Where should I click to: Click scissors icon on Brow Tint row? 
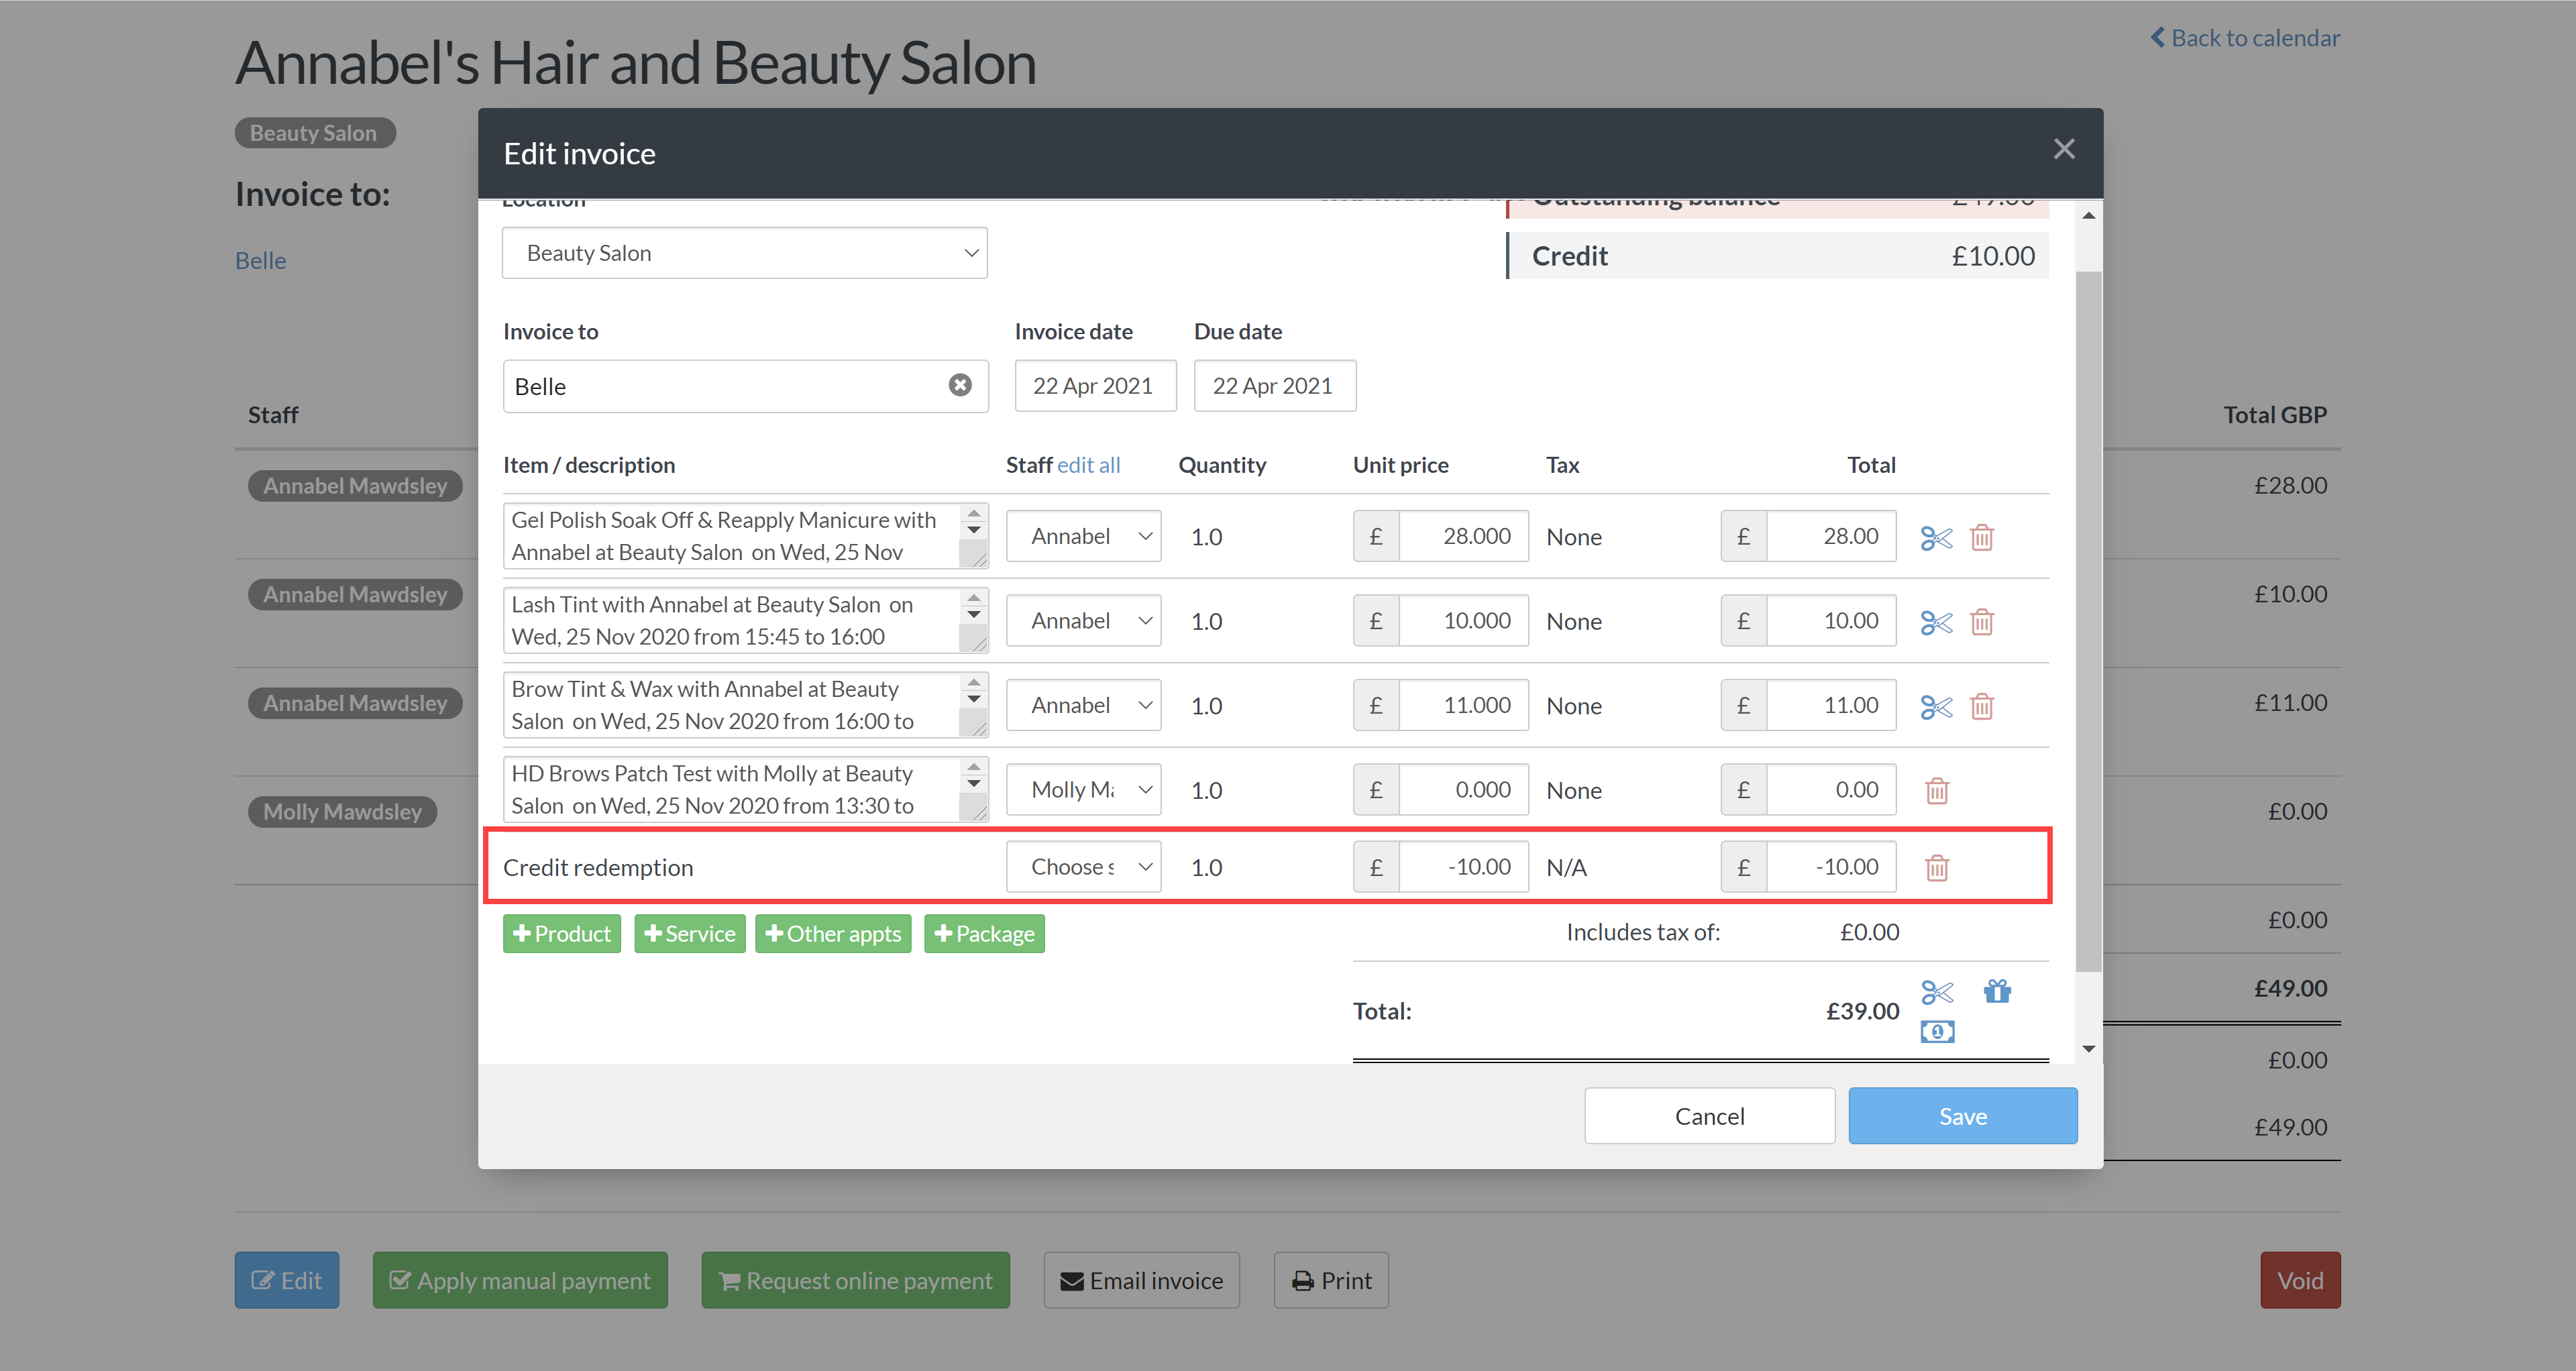[x=1936, y=707]
